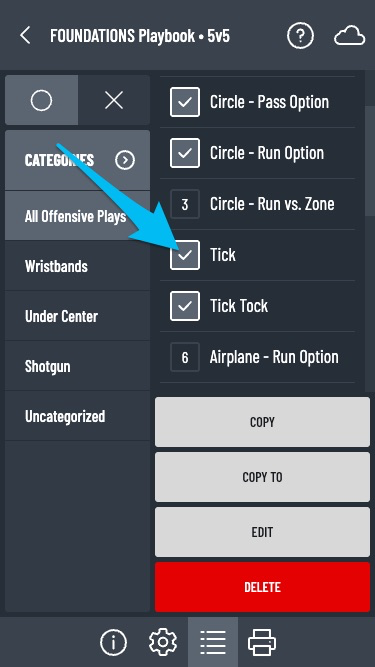Click the play list scrollbar
The image size is (375, 667).
(x=369, y=162)
